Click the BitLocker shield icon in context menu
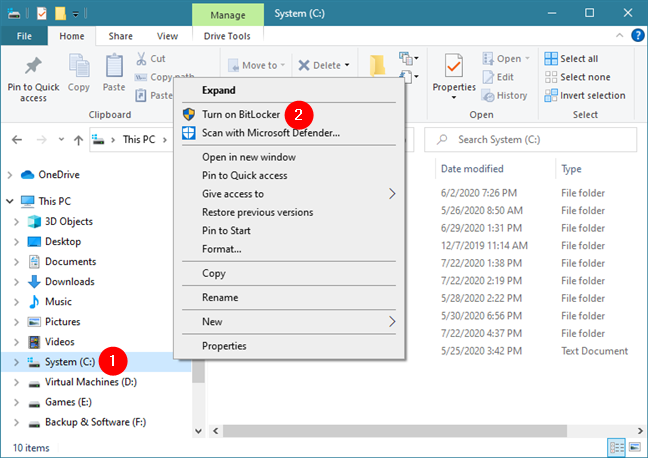Image resolution: width=648 pixels, height=458 pixels. click(189, 114)
